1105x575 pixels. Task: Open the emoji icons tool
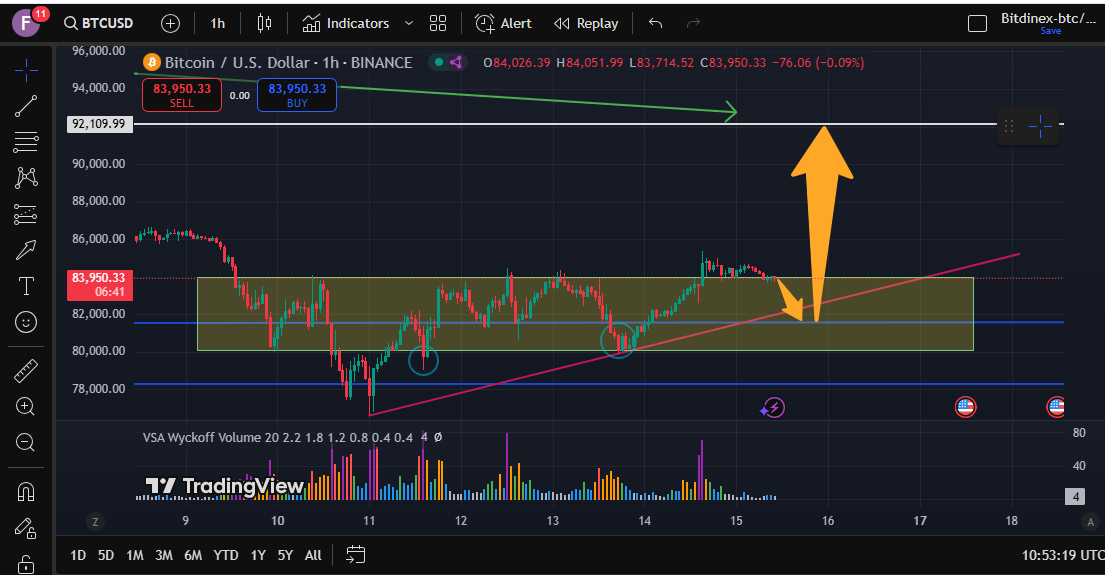[26, 322]
